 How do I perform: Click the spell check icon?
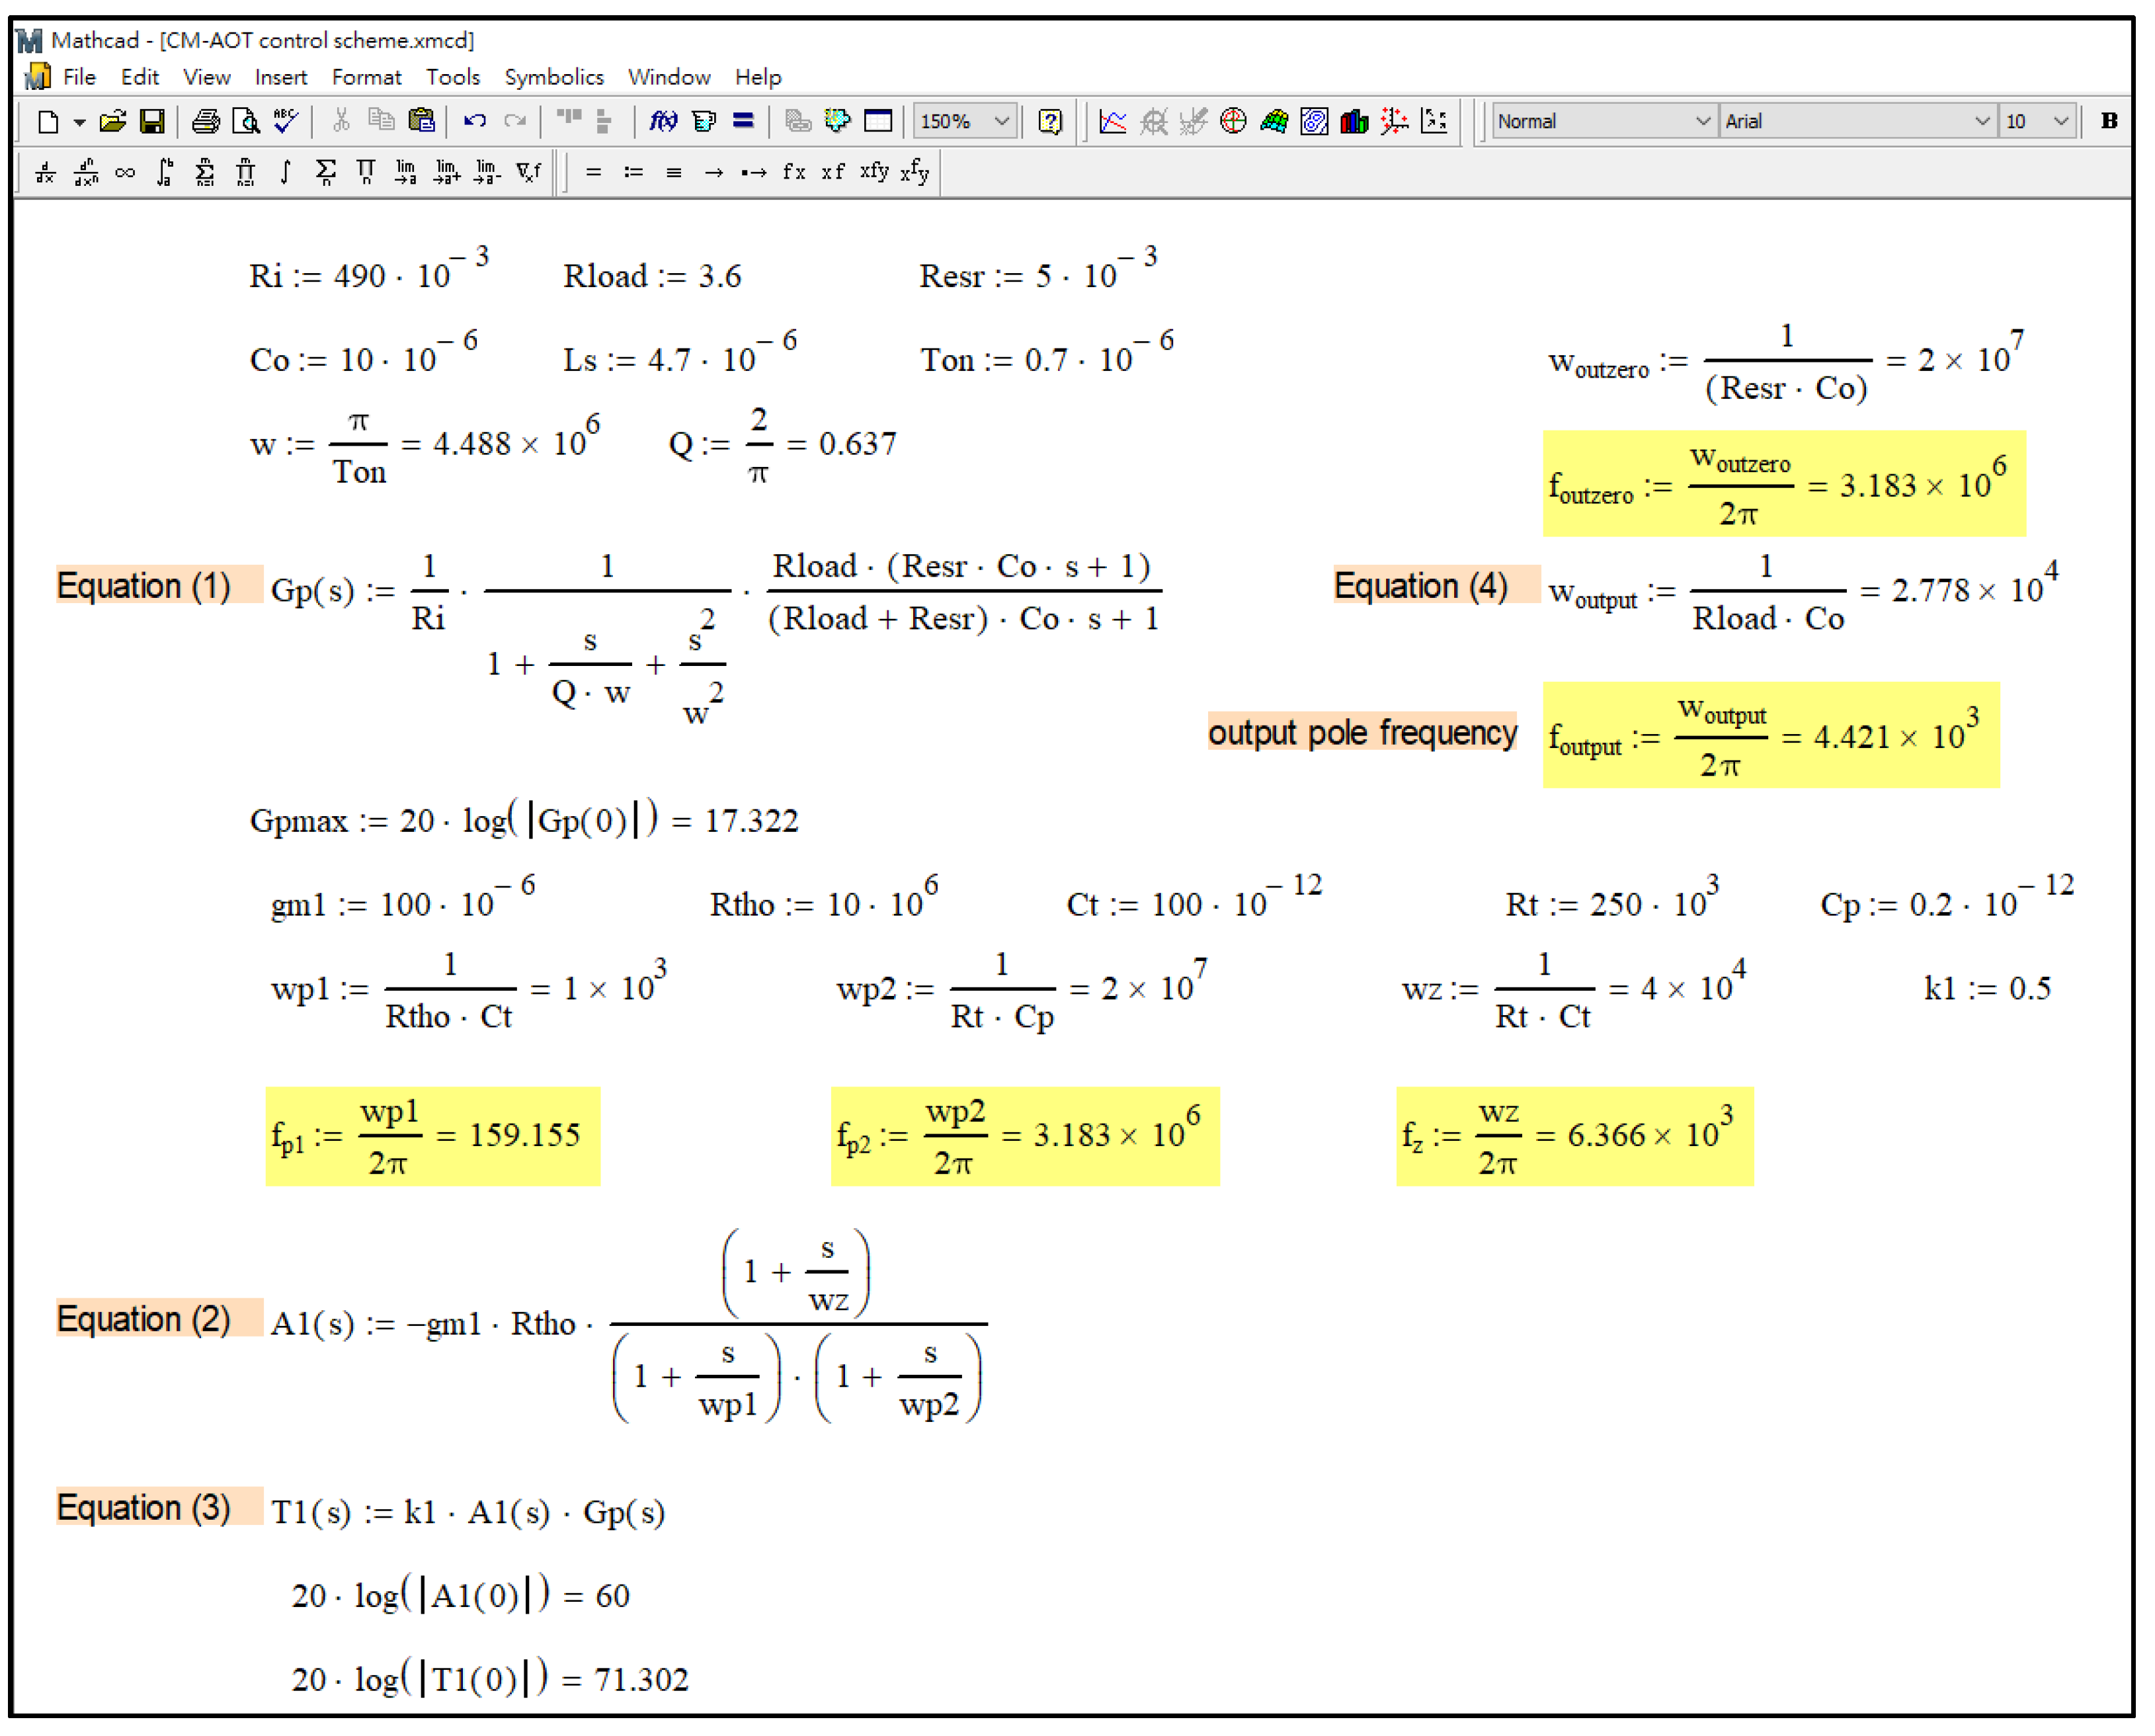tap(286, 121)
